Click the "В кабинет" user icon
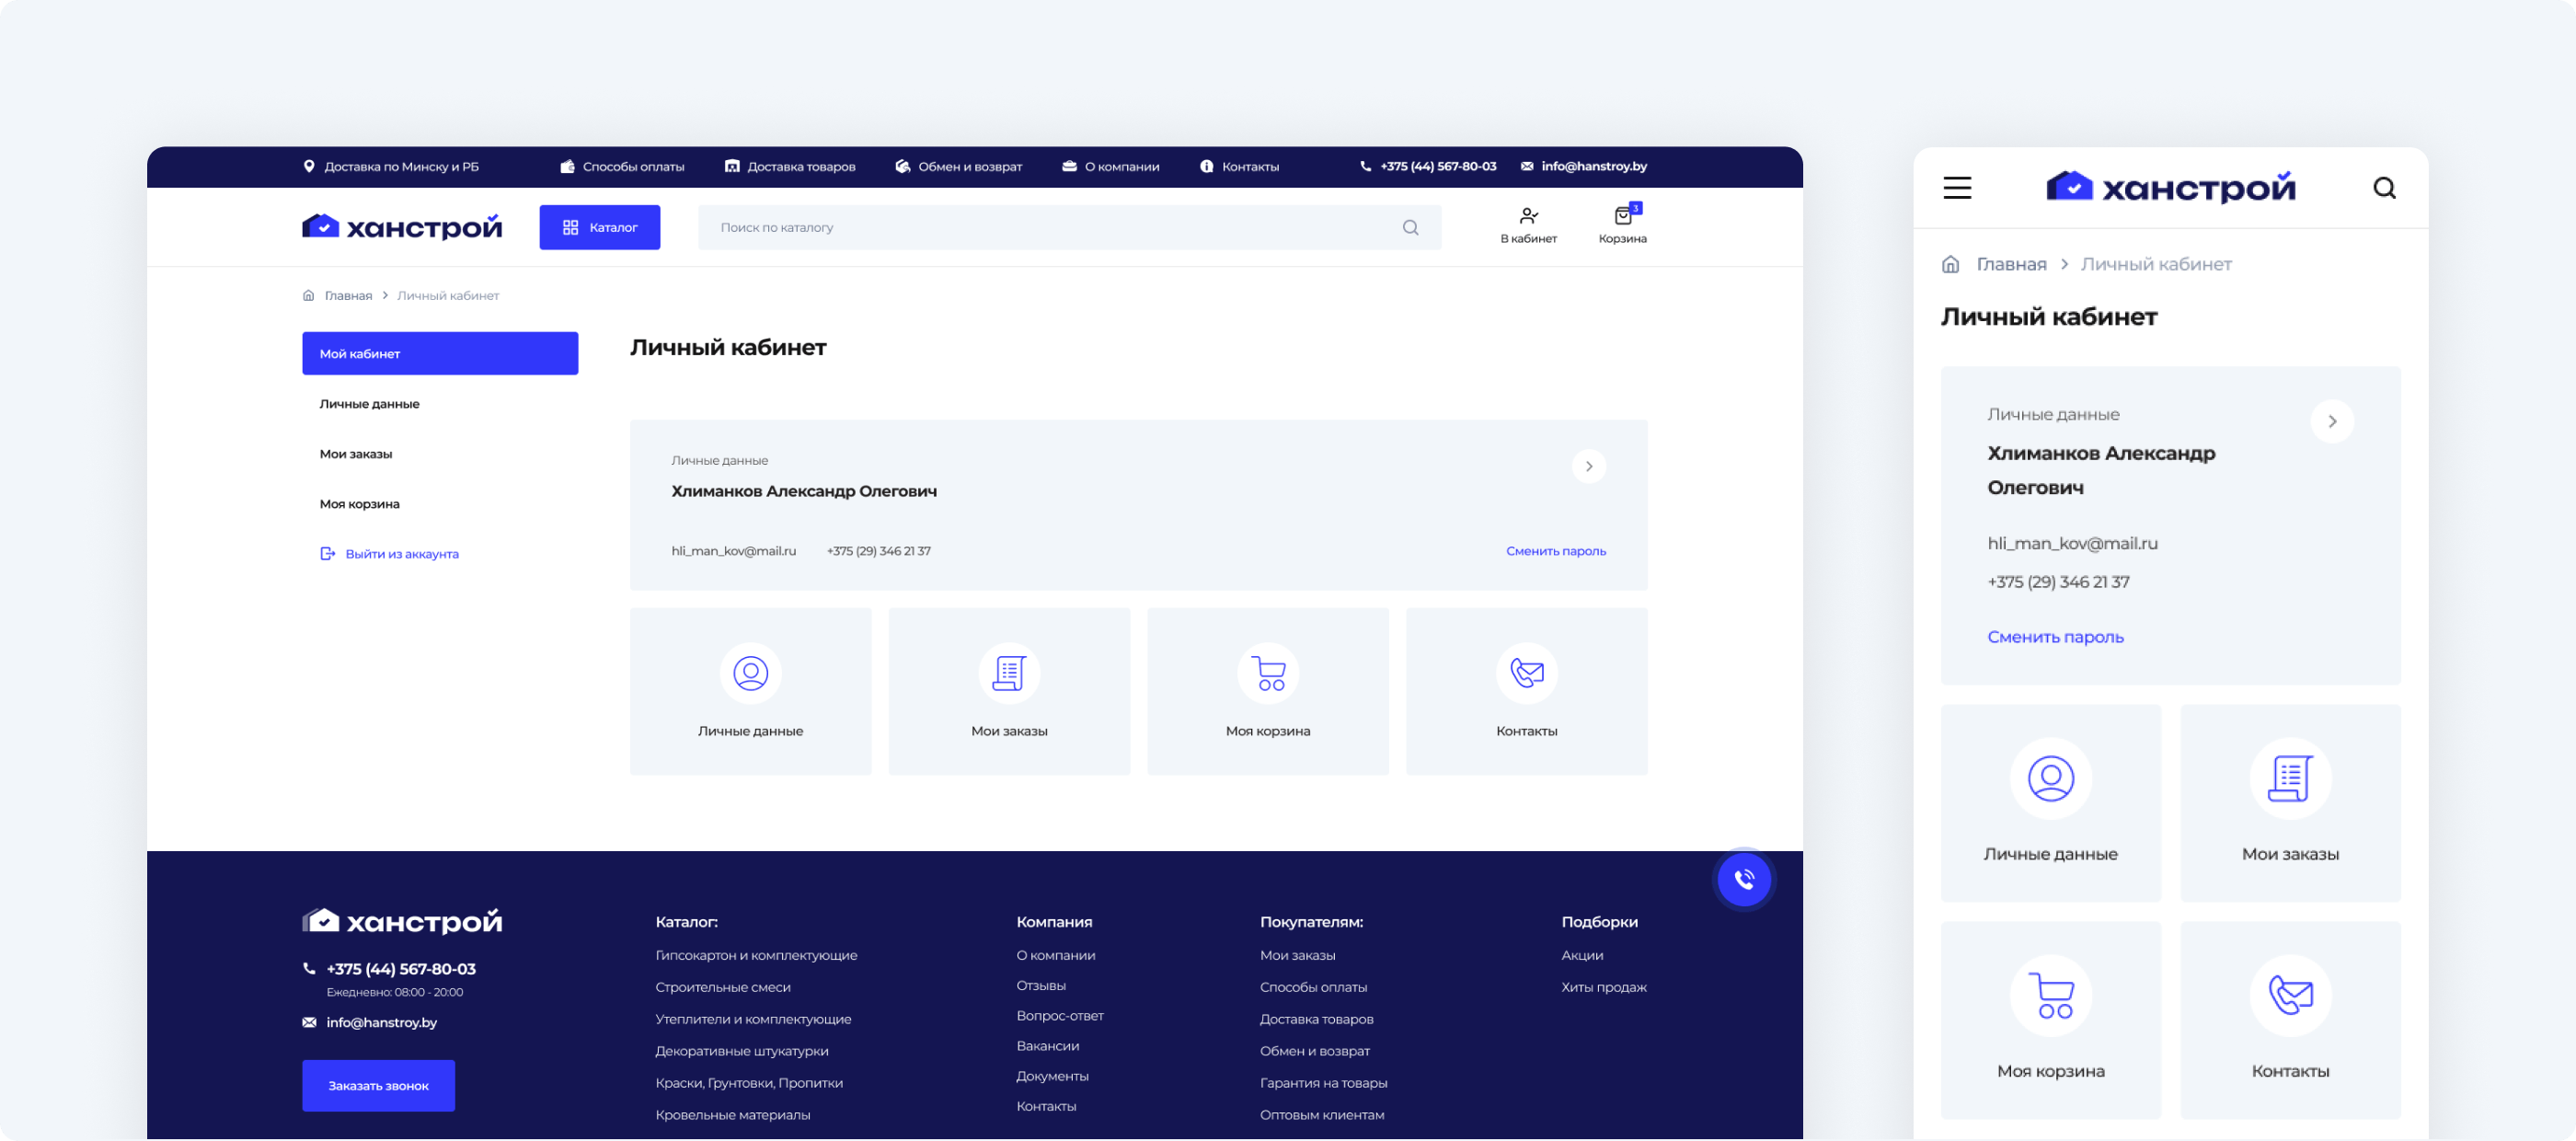 [x=1528, y=217]
